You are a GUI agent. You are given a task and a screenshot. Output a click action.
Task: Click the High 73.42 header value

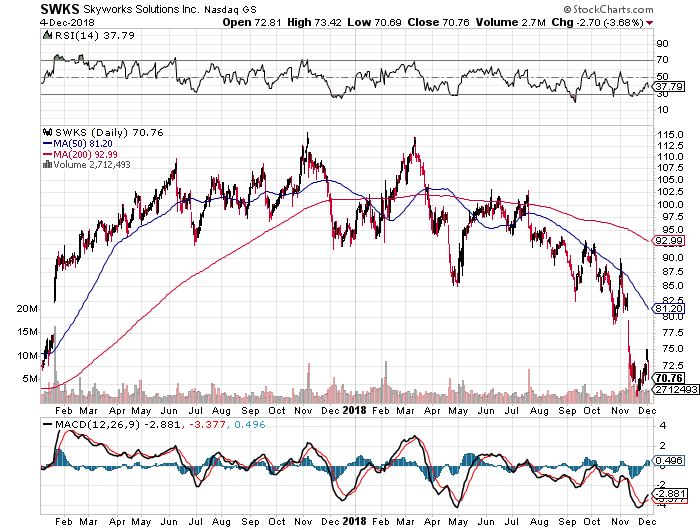(314, 22)
